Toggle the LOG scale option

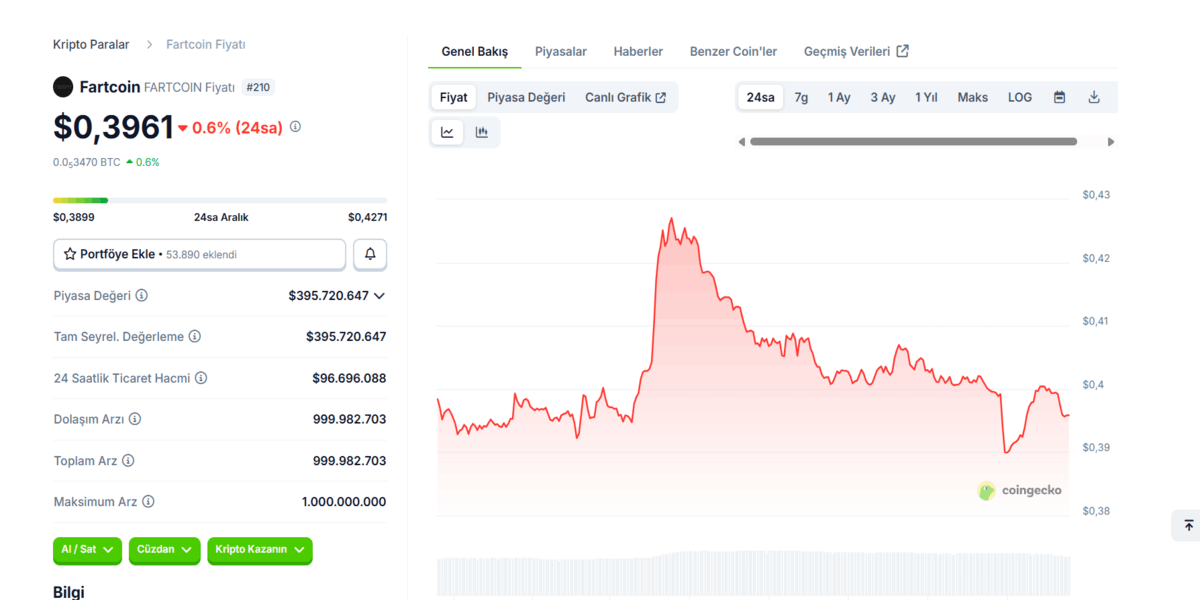click(x=1020, y=97)
